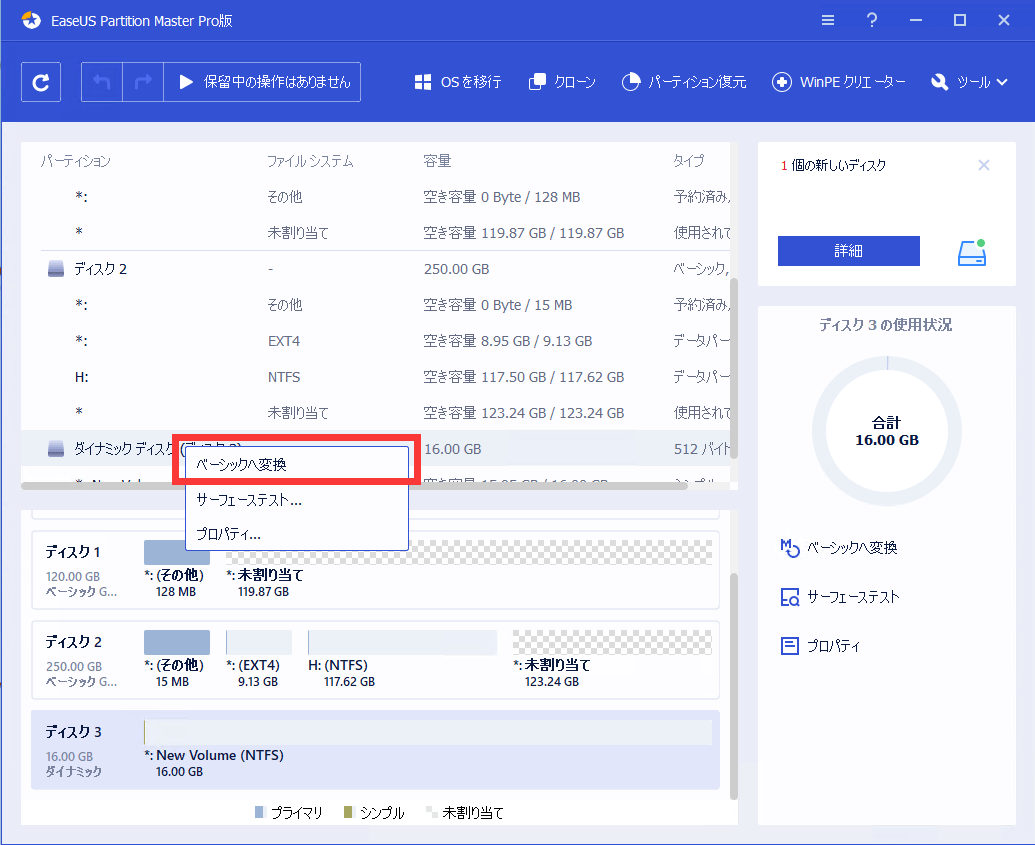The image size is (1035, 845).
Task: Click the refresh disk information icon
Action: pyautogui.click(x=41, y=82)
